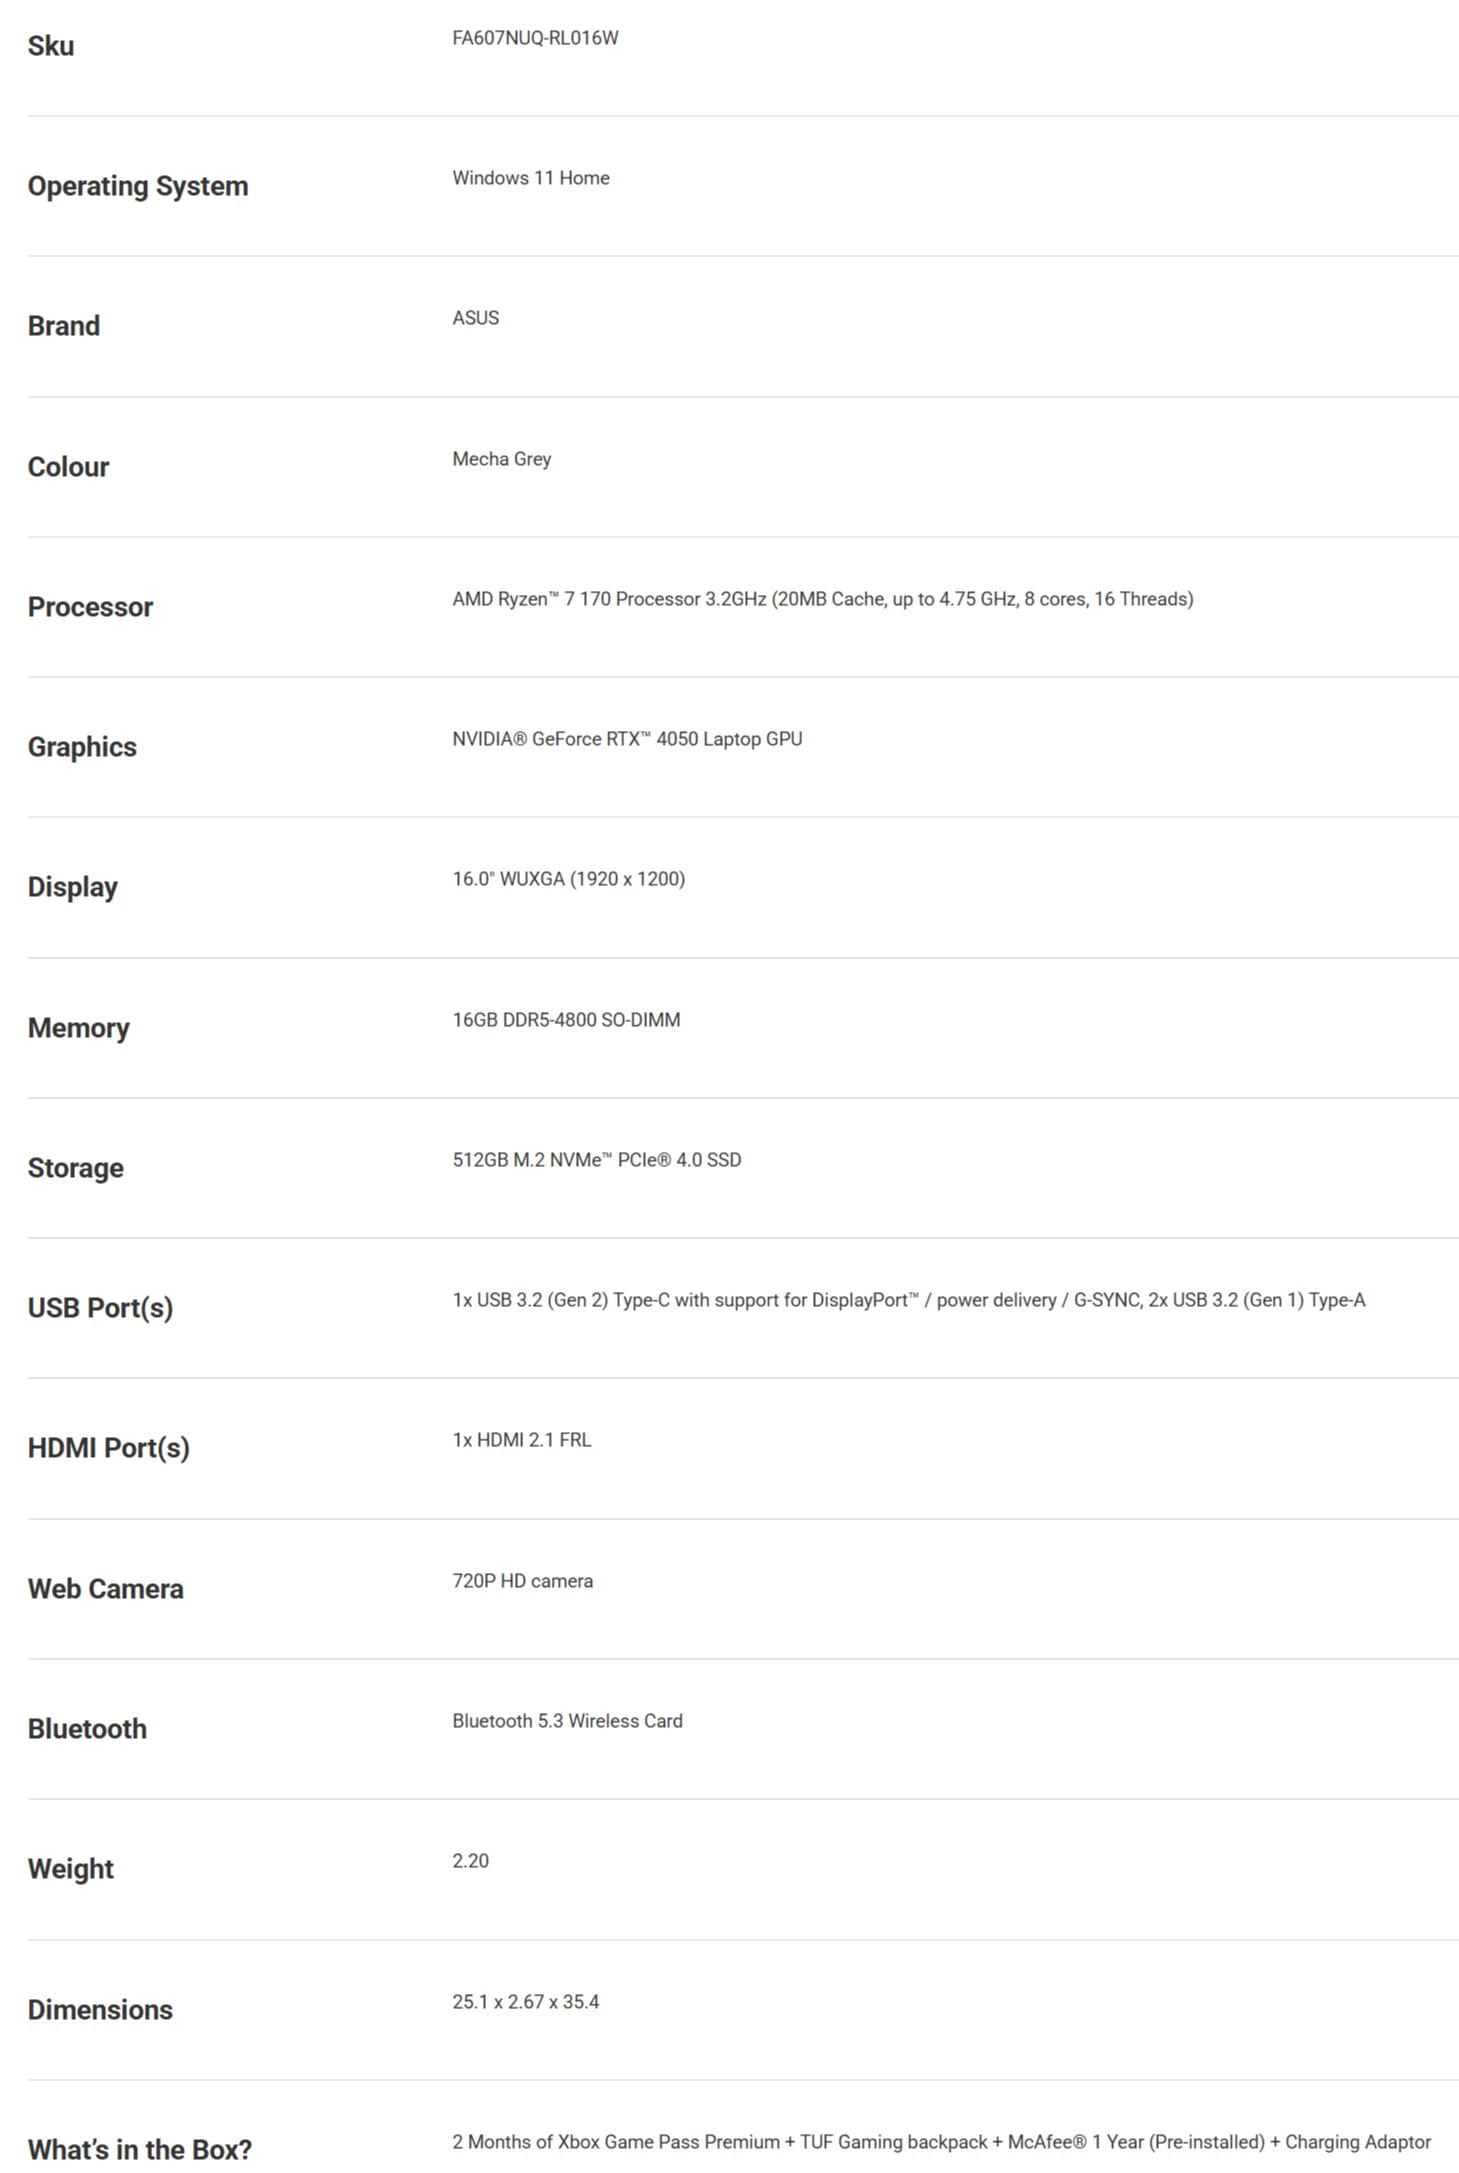Click the Bluetooth 5.3 Wireless Card text
Image resolution: width=1459 pixels, height=2173 pixels.
pos(567,1721)
